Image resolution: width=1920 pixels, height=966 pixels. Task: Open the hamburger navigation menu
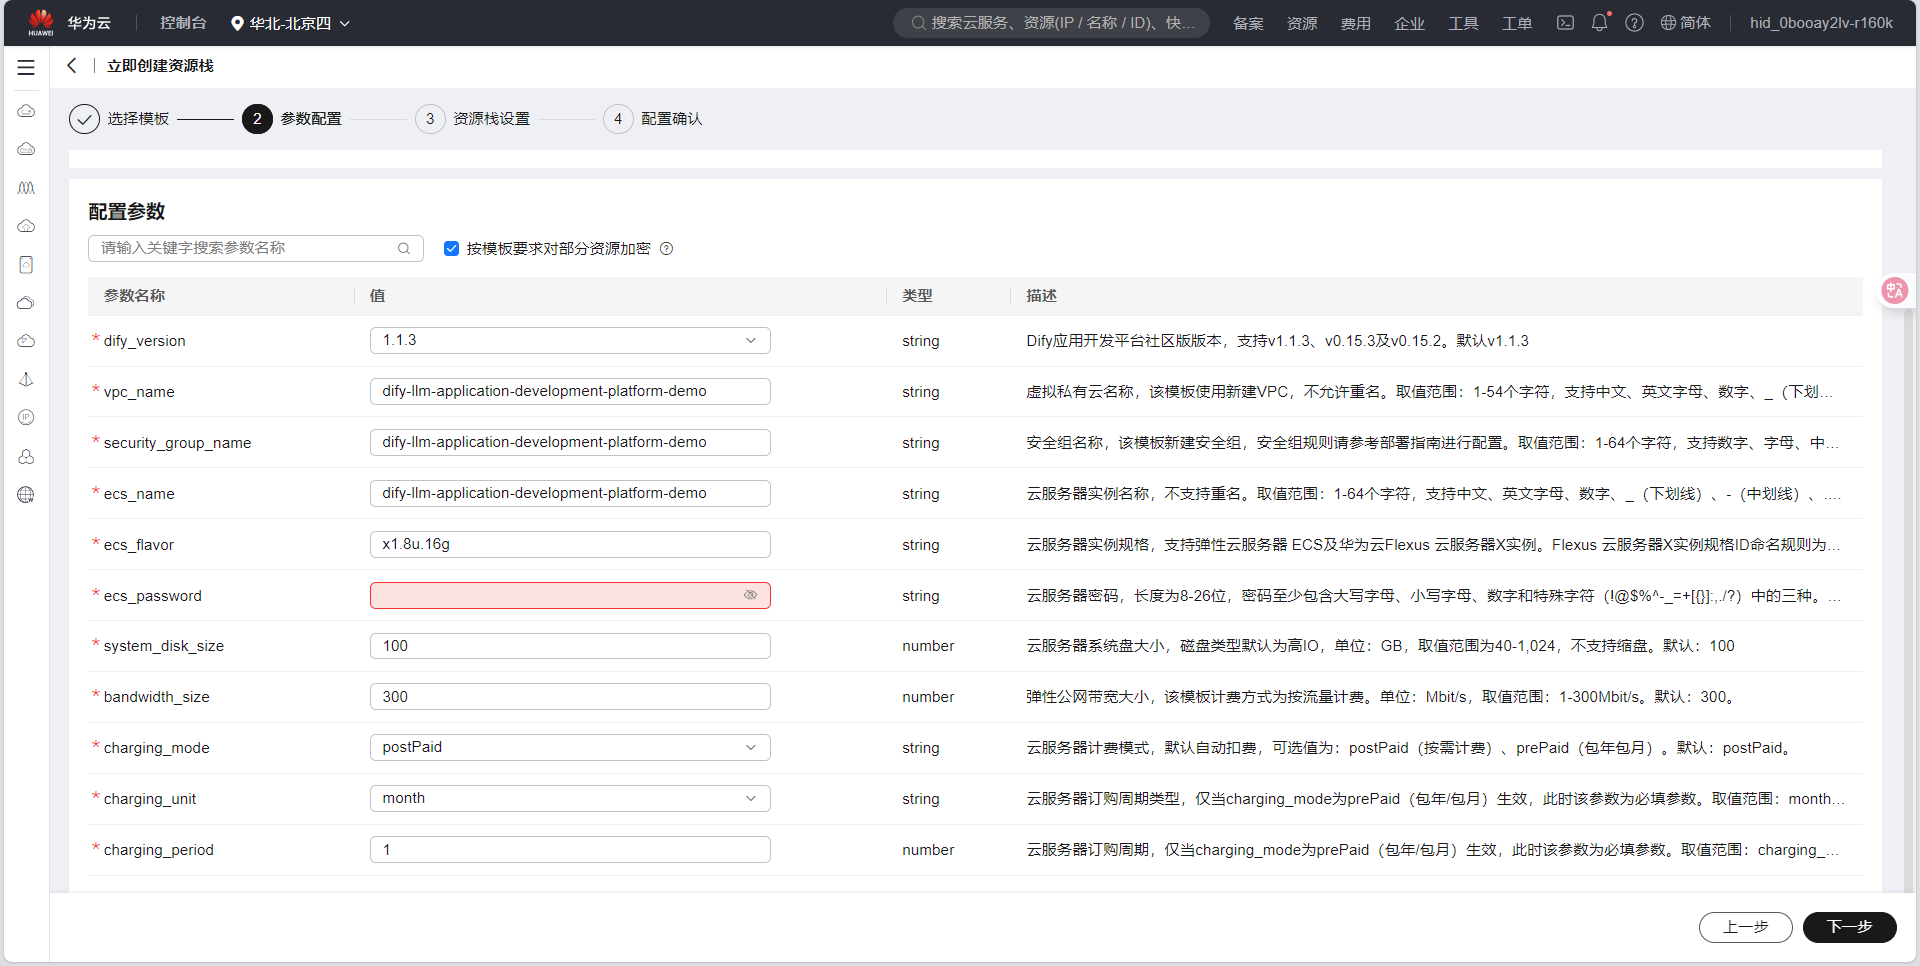tap(26, 68)
